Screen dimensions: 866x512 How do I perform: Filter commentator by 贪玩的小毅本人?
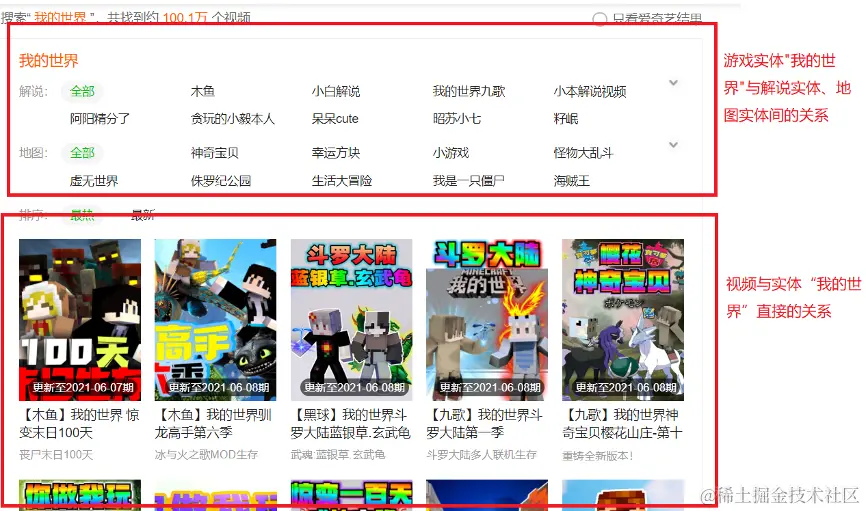(233, 118)
